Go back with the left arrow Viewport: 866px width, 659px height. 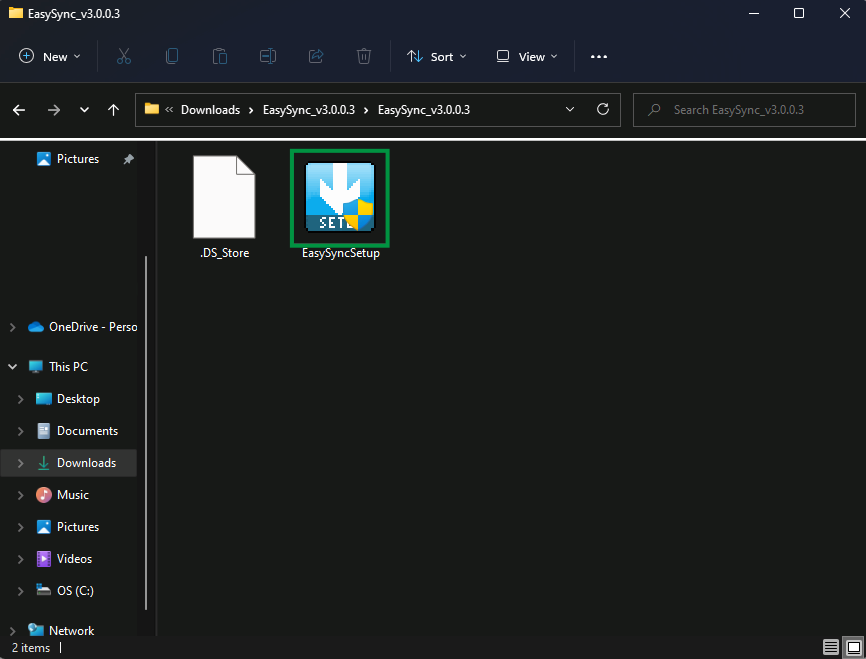coord(19,110)
